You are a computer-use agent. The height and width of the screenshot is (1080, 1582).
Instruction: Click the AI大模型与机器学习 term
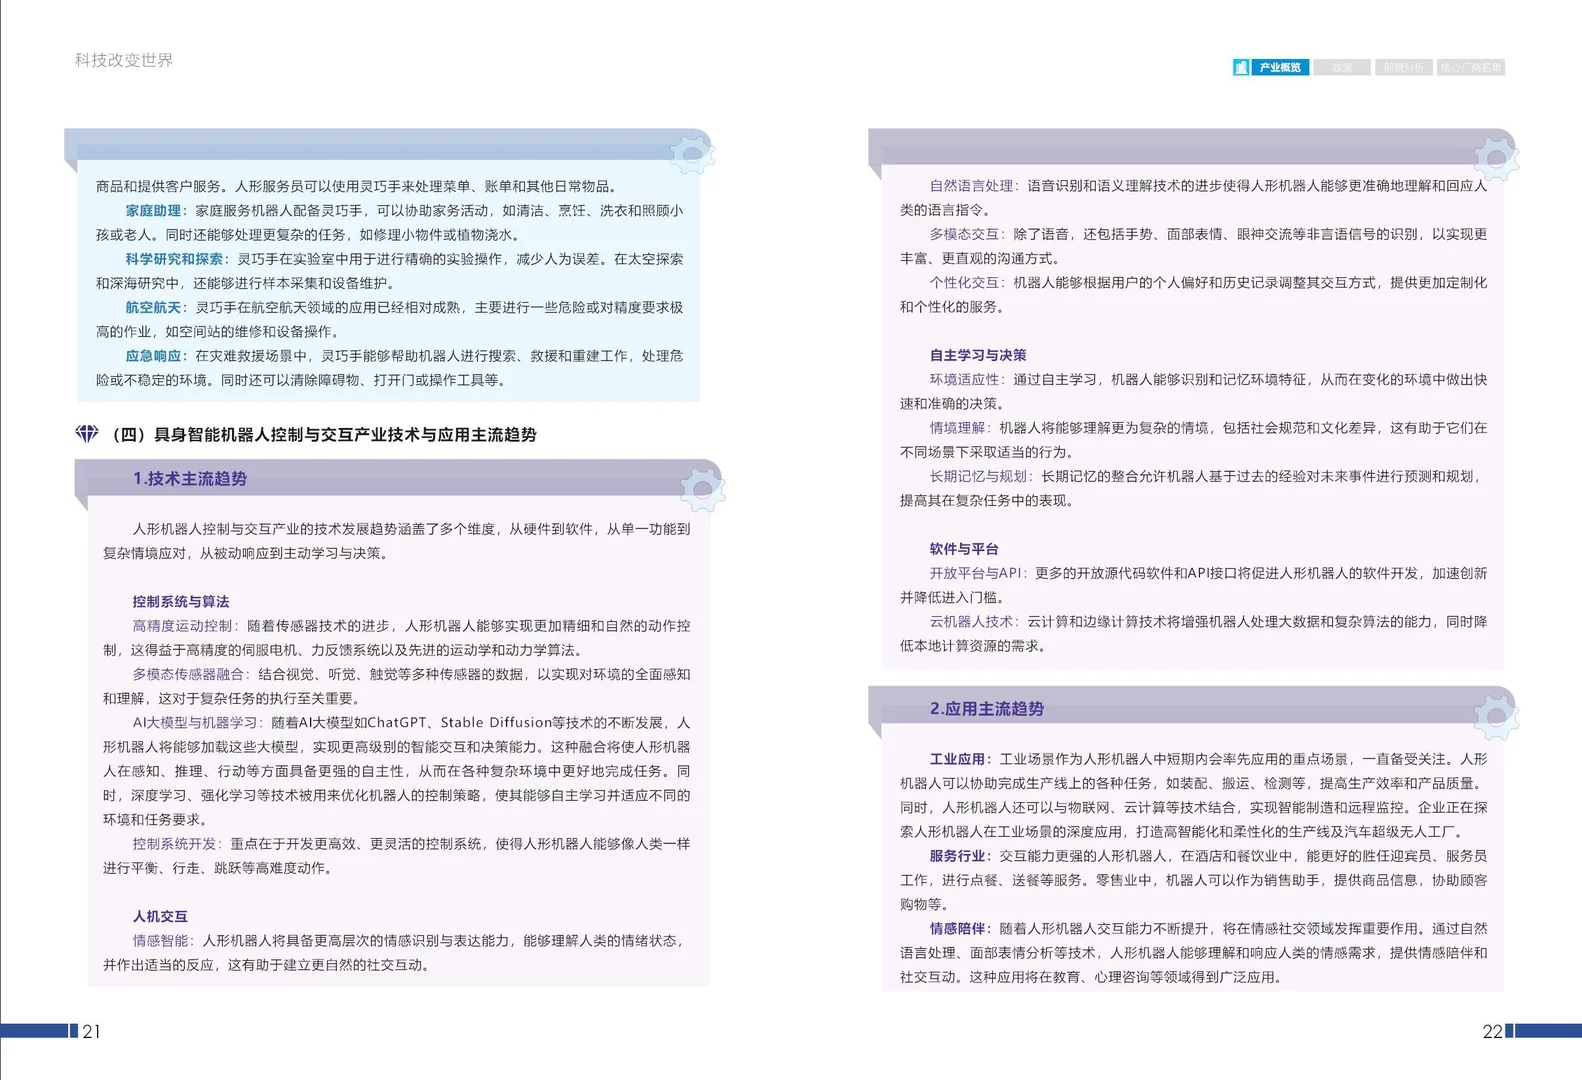[195, 722]
